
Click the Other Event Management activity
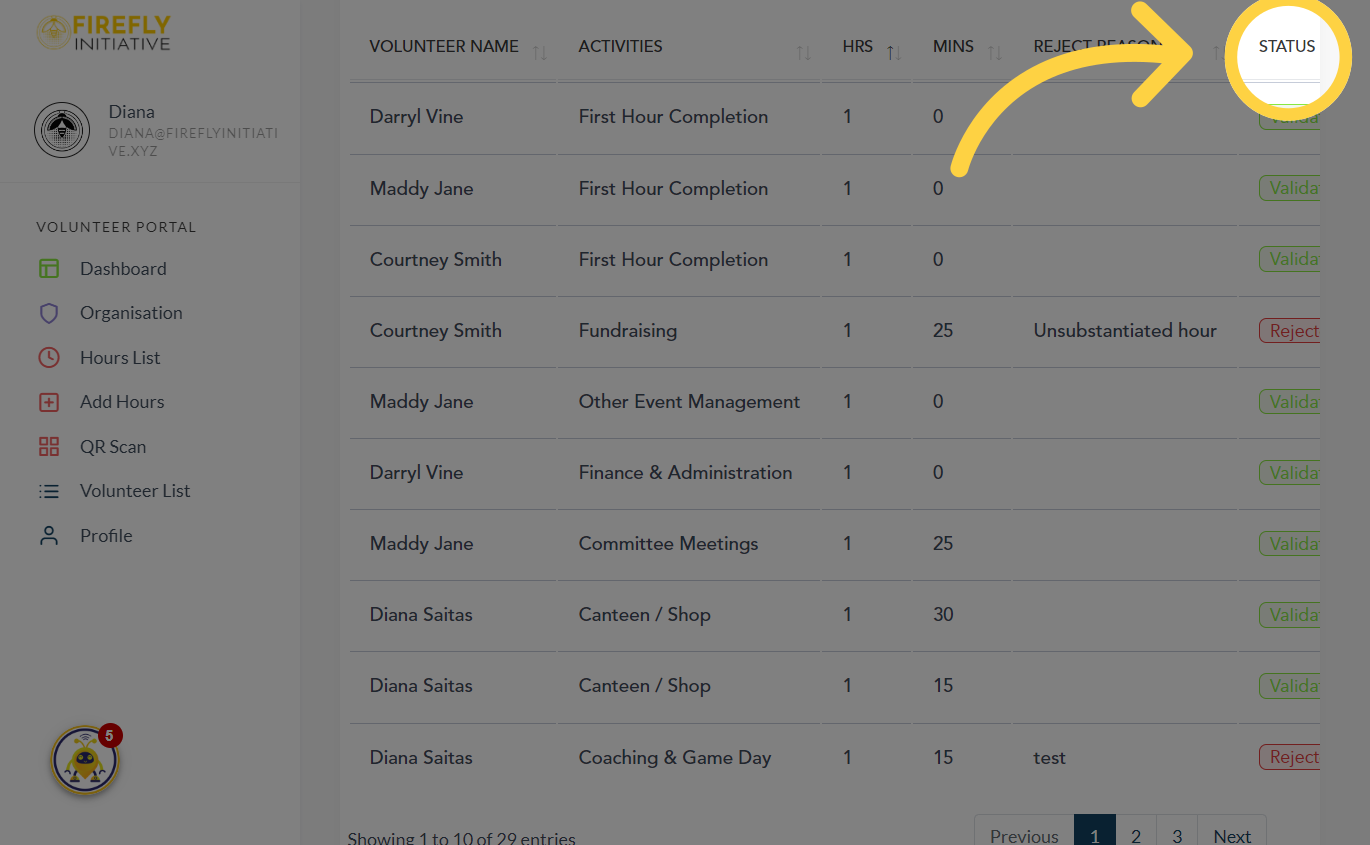point(690,402)
